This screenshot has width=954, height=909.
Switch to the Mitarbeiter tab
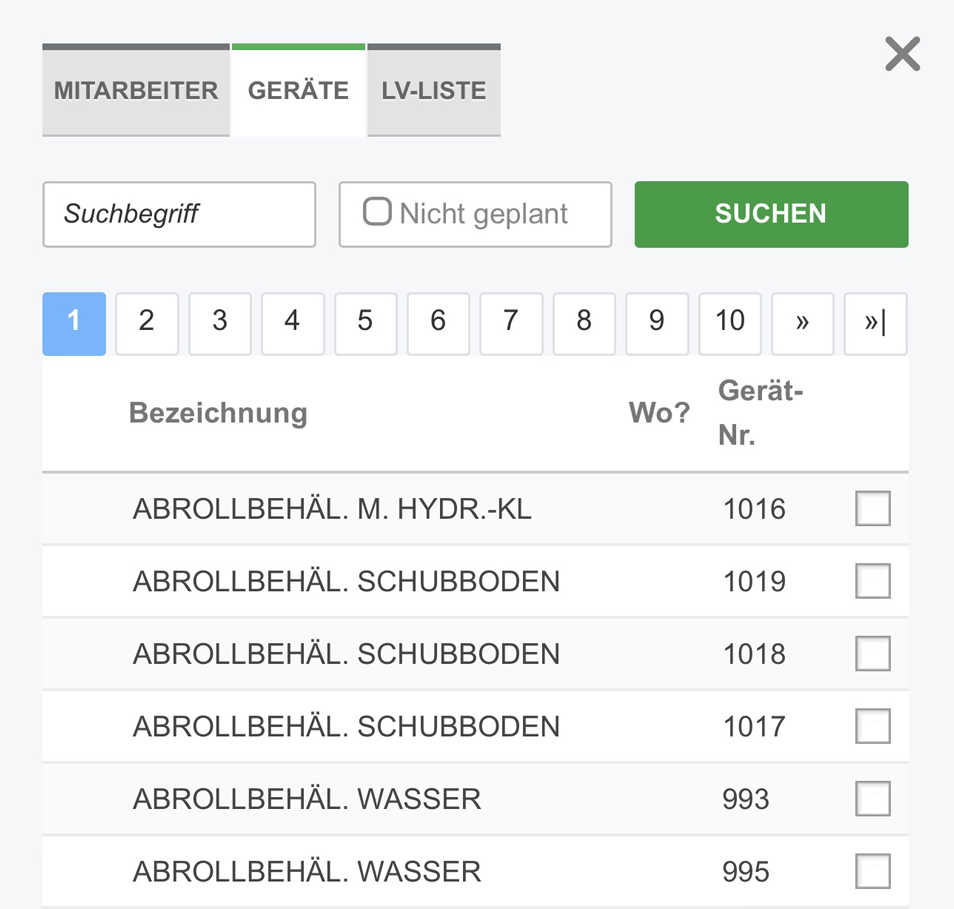coord(136,91)
